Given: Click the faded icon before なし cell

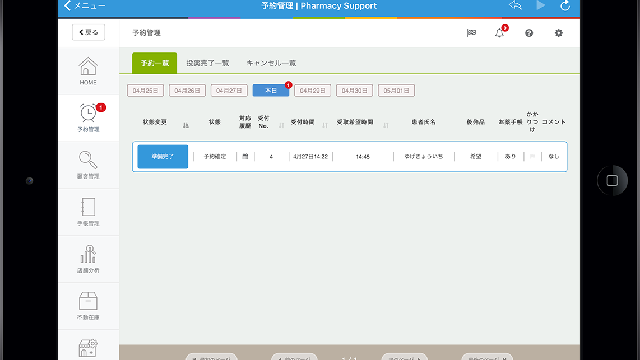Looking at the screenshot, I should coord(532,156).
